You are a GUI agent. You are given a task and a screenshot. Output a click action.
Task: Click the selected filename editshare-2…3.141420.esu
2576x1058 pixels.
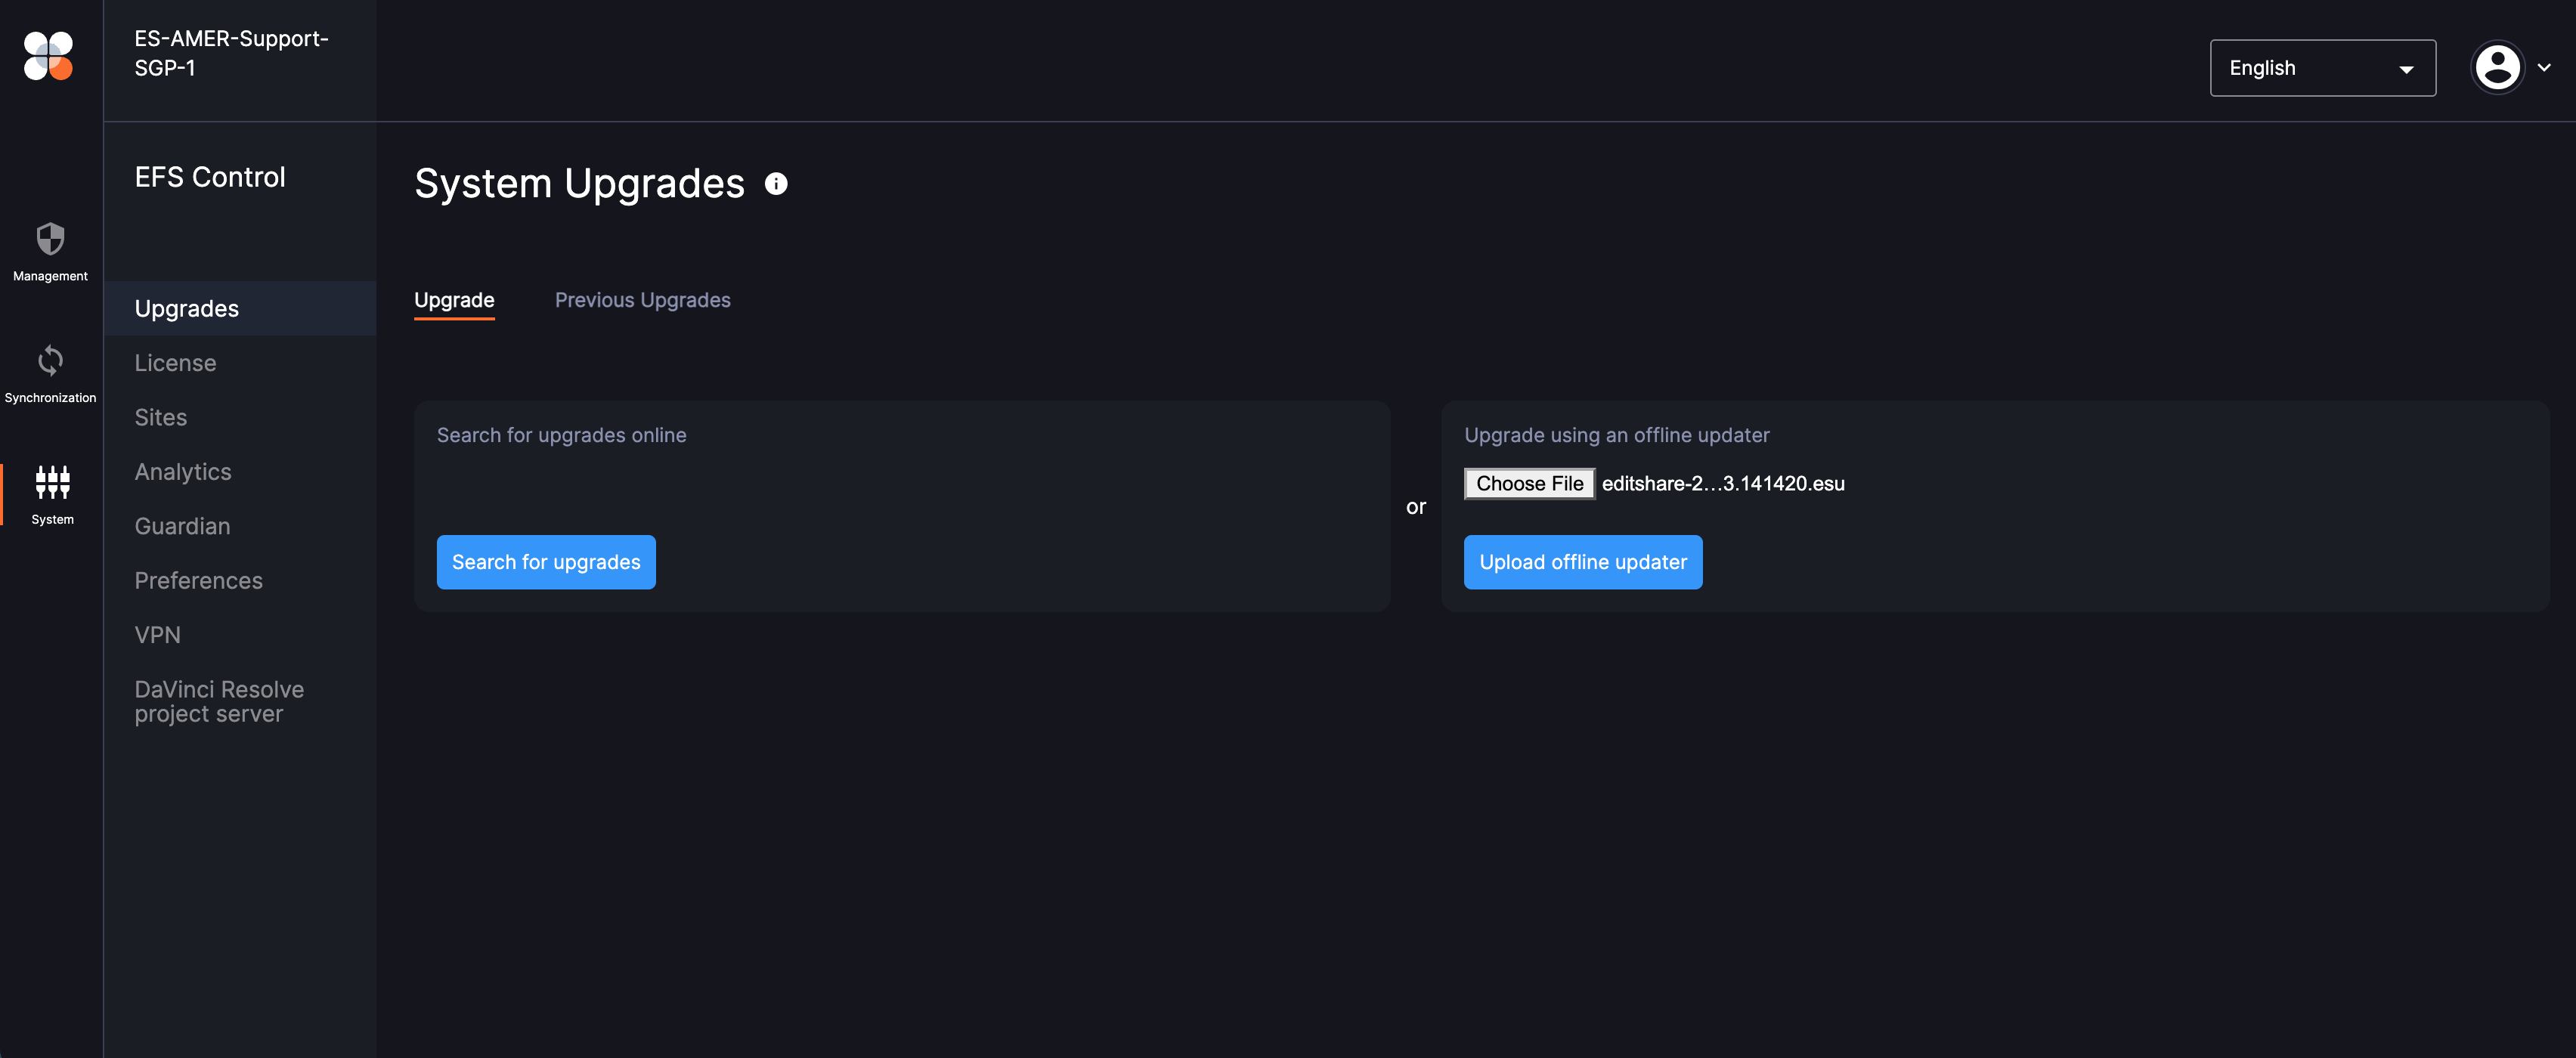pos(1723,484)
